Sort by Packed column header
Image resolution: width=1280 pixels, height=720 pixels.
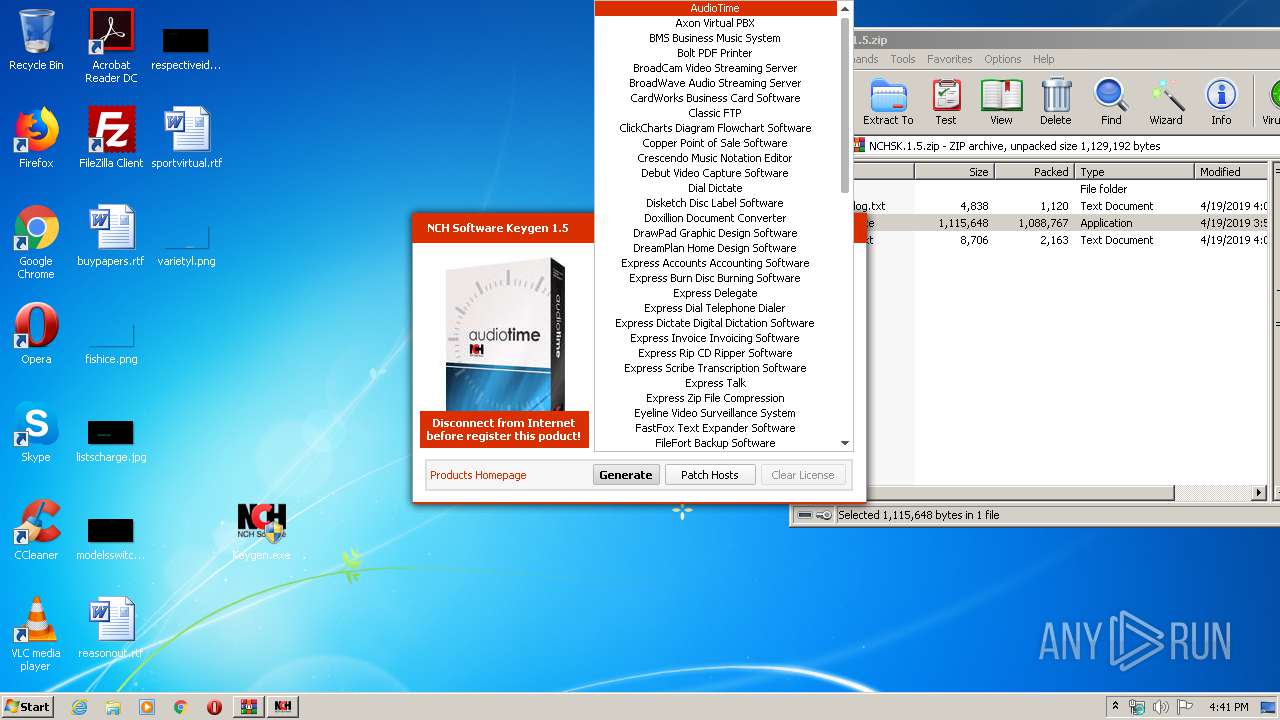click(1034, 172)
